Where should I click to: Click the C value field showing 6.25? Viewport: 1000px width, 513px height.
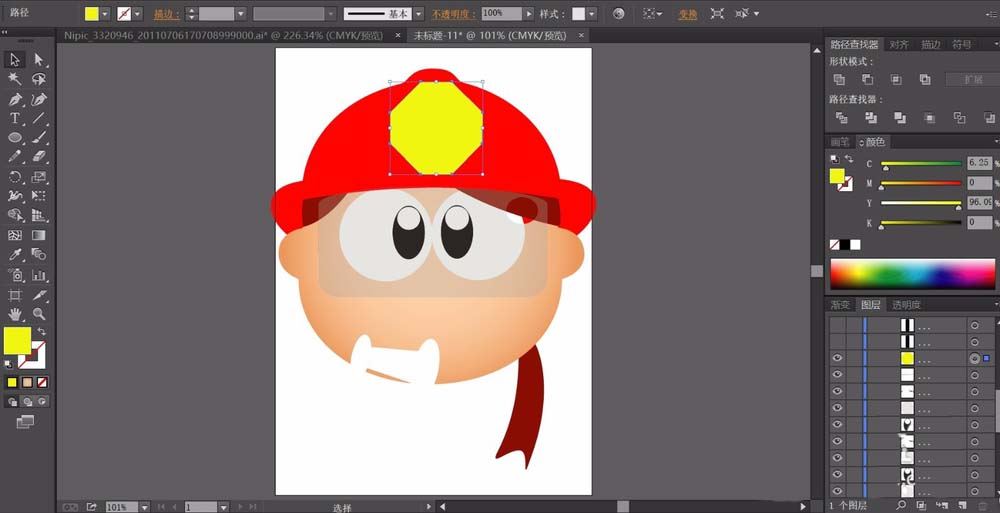point(979,163)
